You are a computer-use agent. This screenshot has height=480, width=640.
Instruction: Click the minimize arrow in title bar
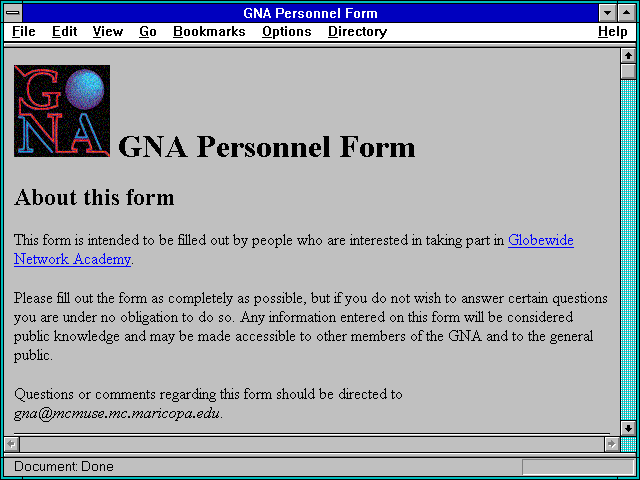[607, 13]
